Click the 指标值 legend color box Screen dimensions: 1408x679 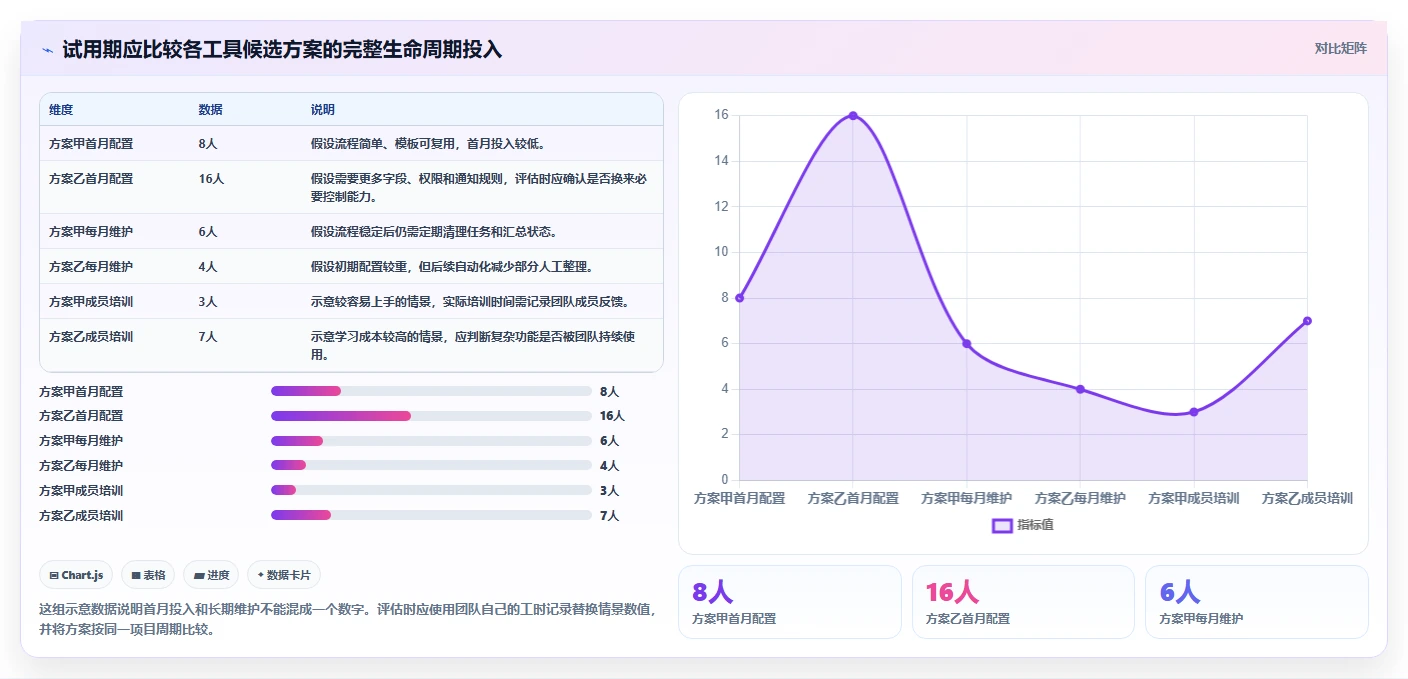[x=1002, y=525]
